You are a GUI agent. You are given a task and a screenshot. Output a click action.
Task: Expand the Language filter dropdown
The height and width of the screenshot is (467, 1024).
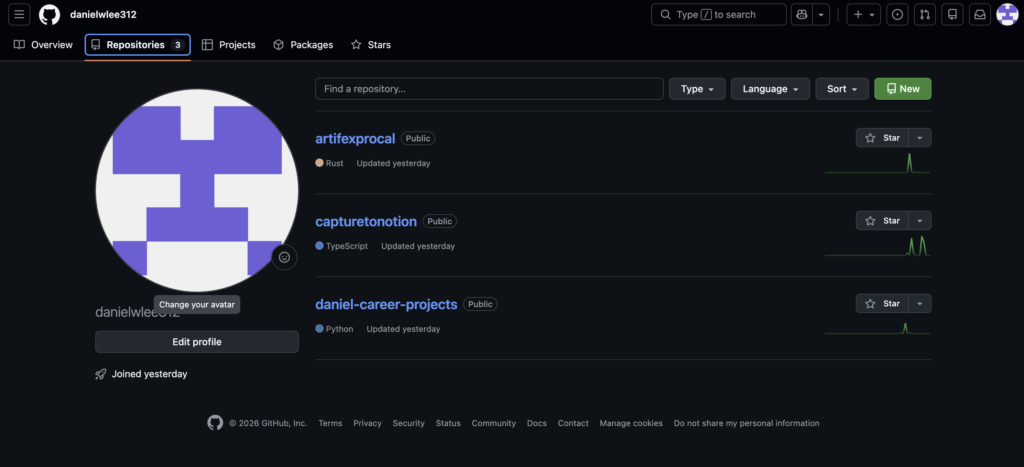tap(771, 89)
